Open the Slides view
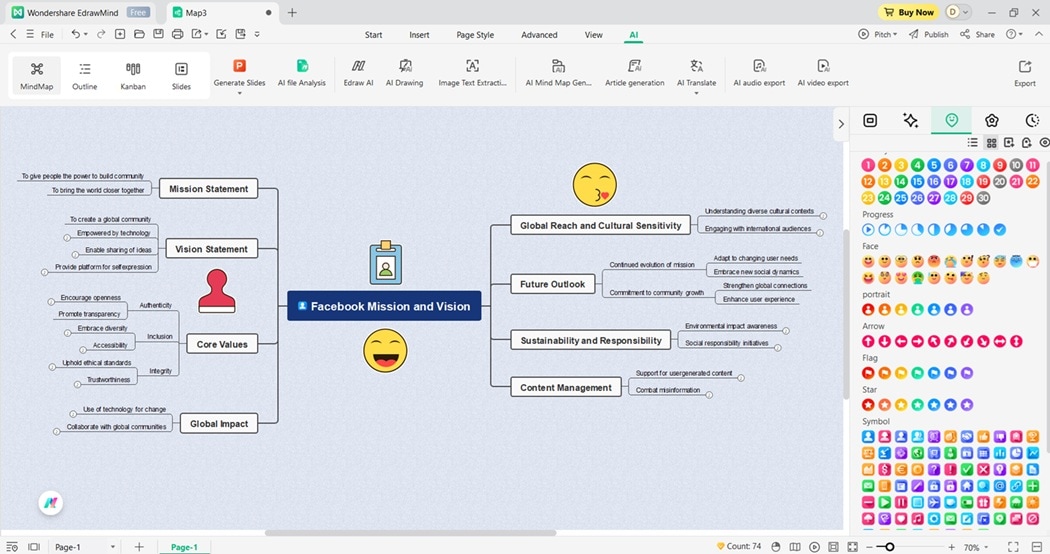Screen dimensions: 1050x554 point(181,75)
